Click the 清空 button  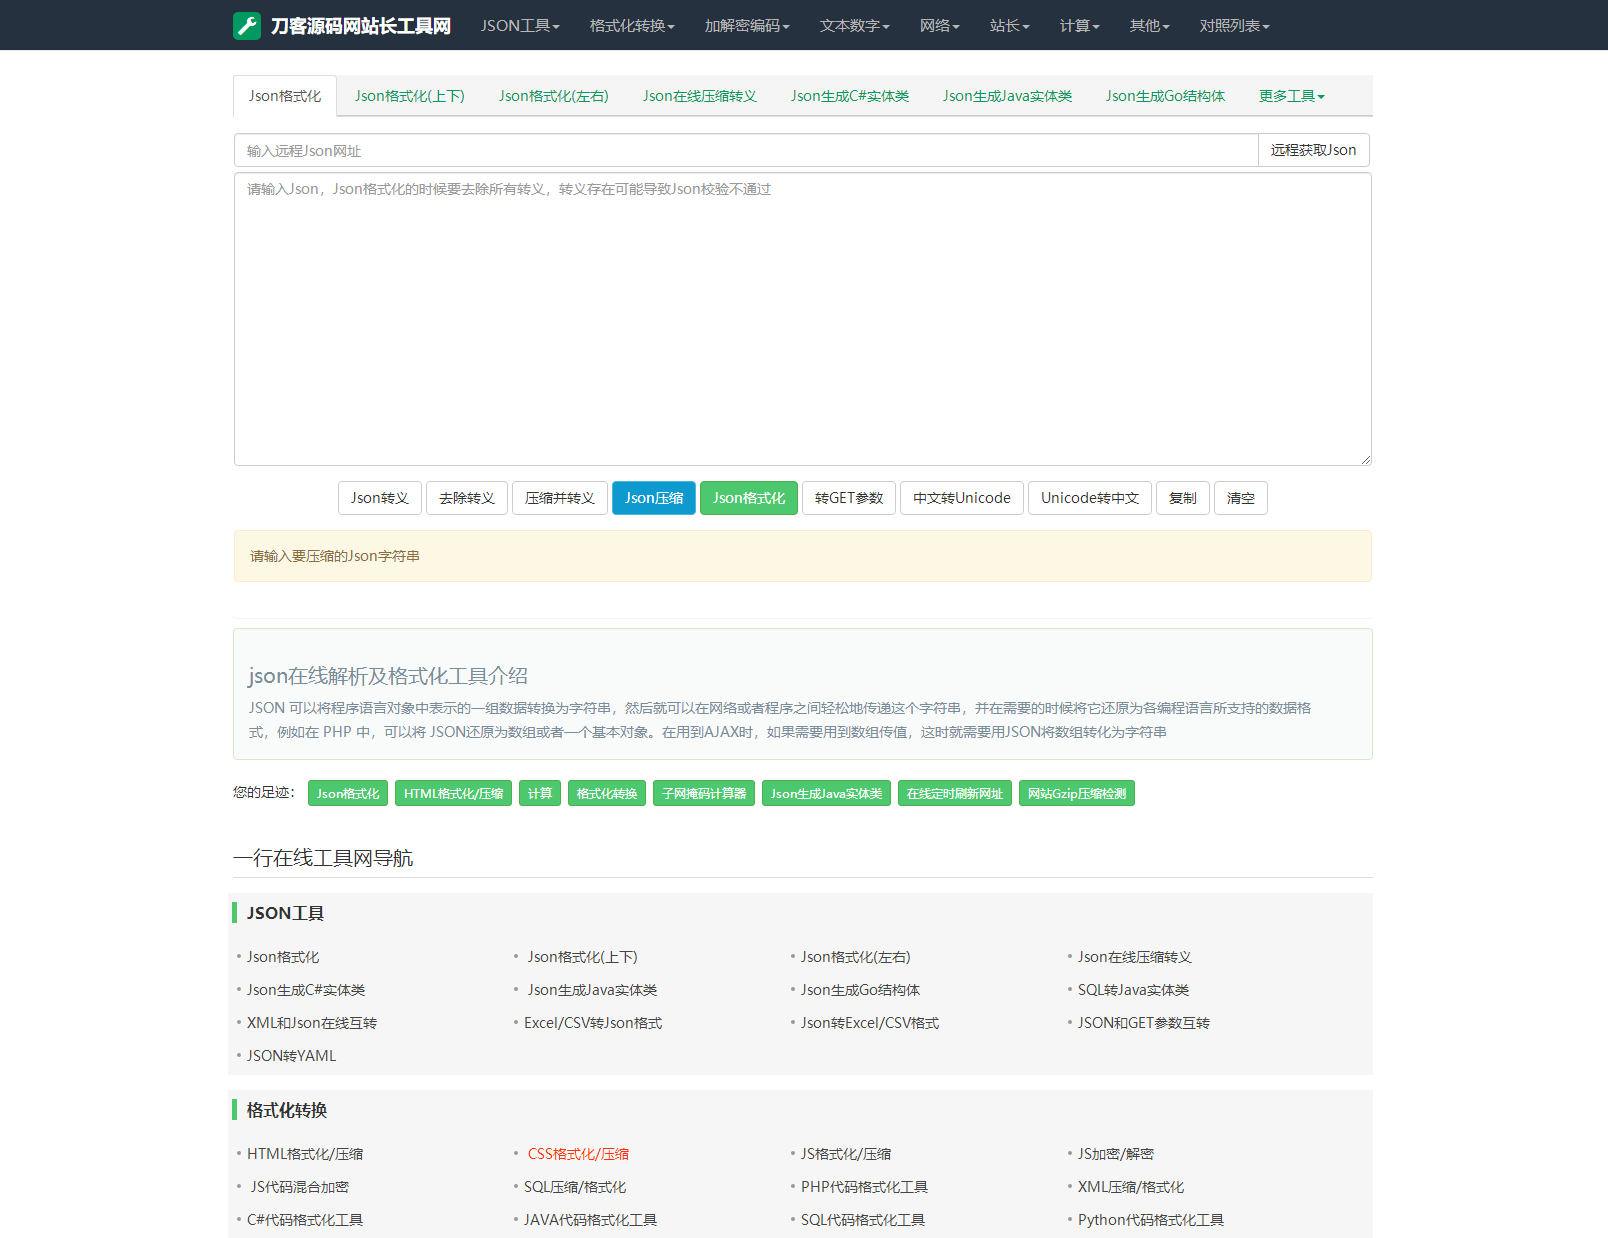click(1241, 498)
